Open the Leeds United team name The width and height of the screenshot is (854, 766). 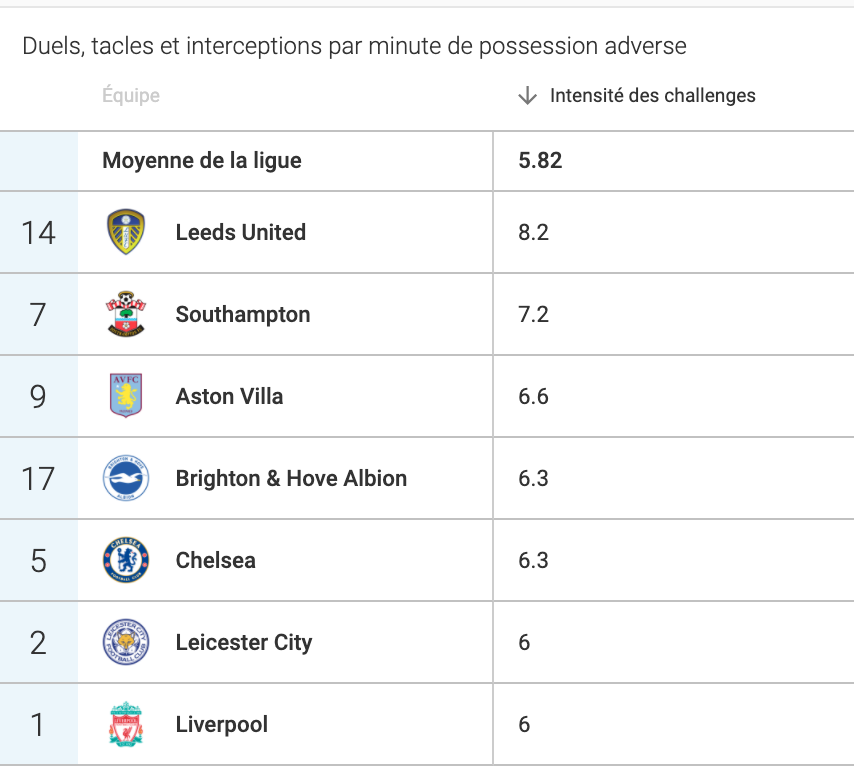(x=241, y=232)
